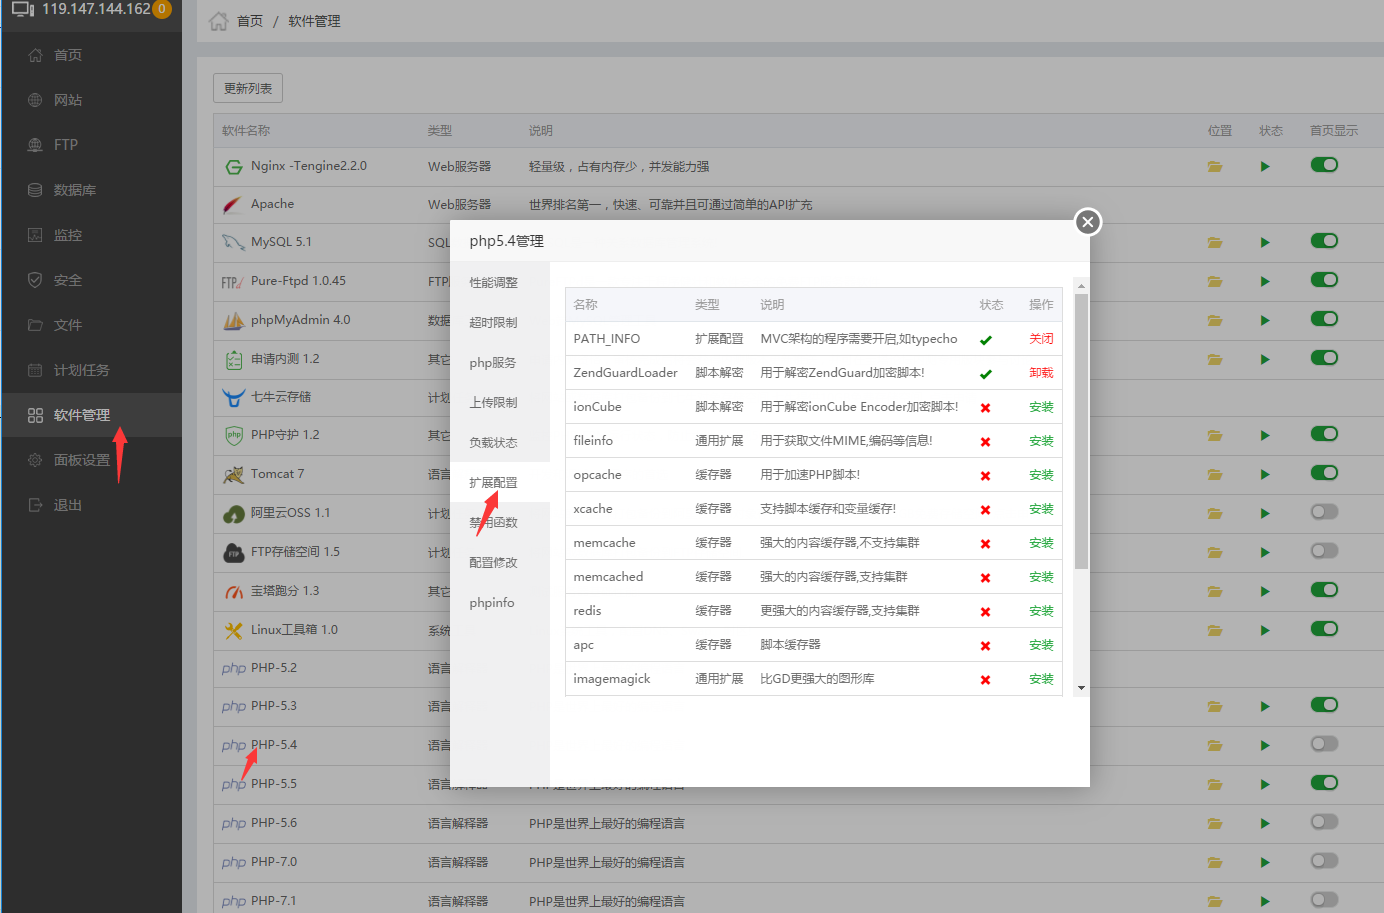
Task: Open folder location for PHP-5.6
Action: pos(1215,824)
